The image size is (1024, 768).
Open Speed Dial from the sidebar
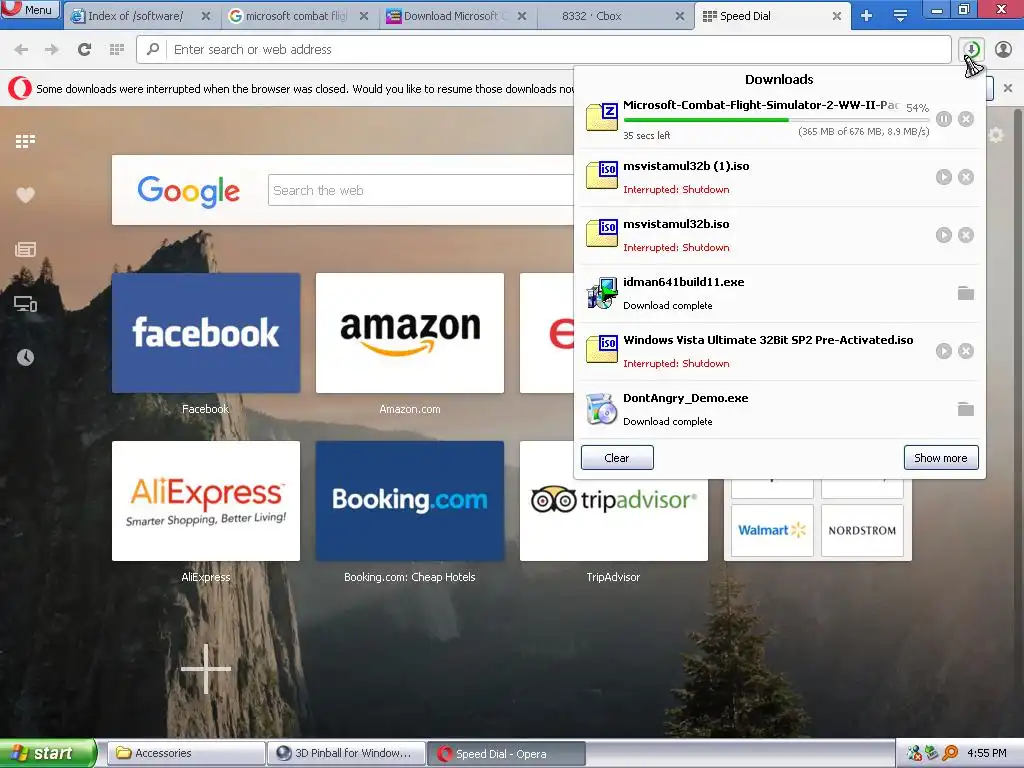pyautogui.click(x=25, y=141)
